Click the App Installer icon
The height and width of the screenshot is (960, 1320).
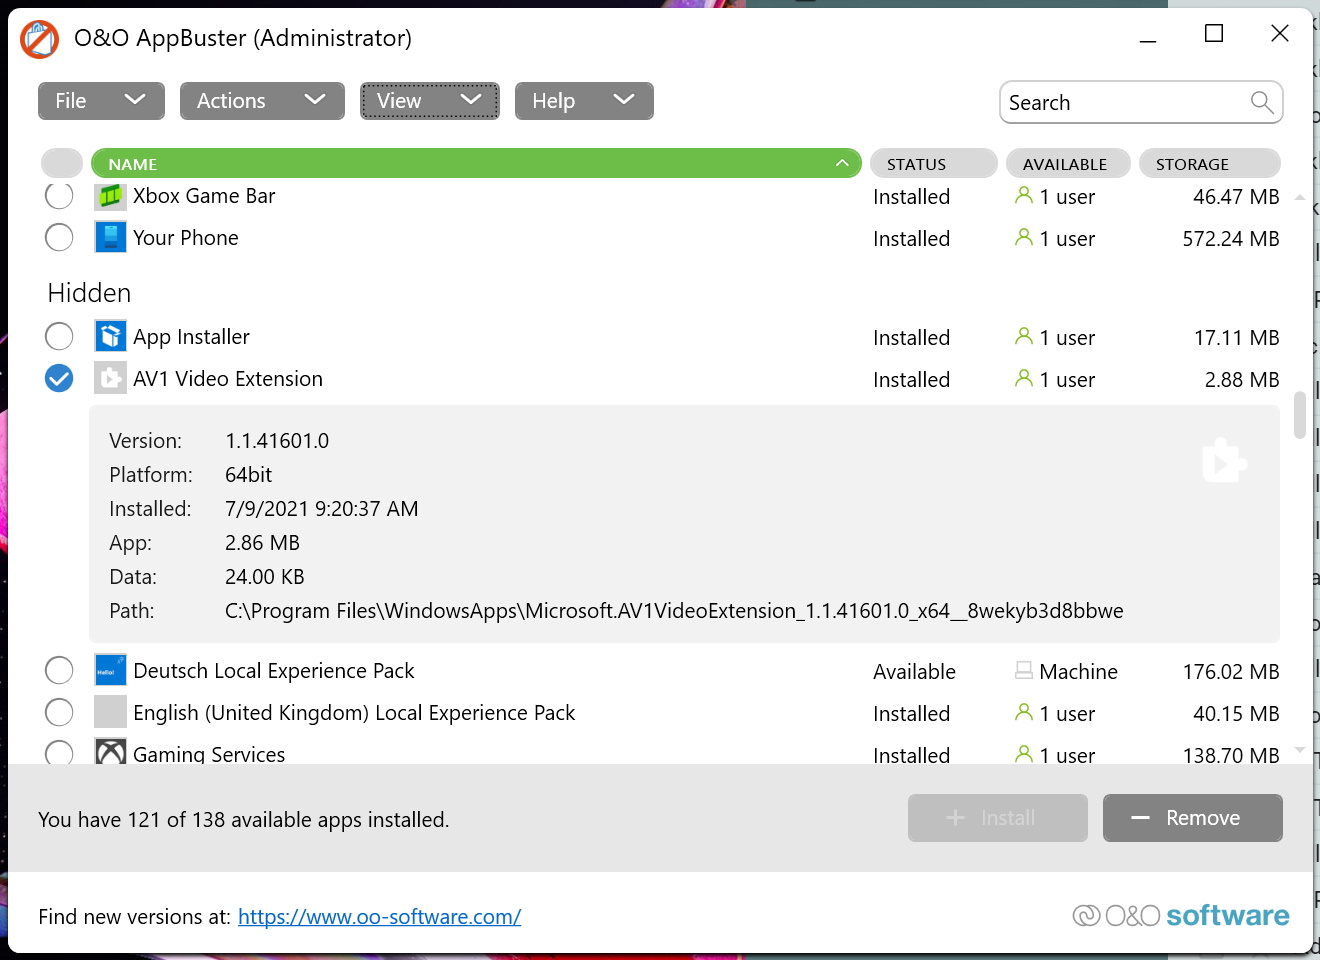point(110,337)
